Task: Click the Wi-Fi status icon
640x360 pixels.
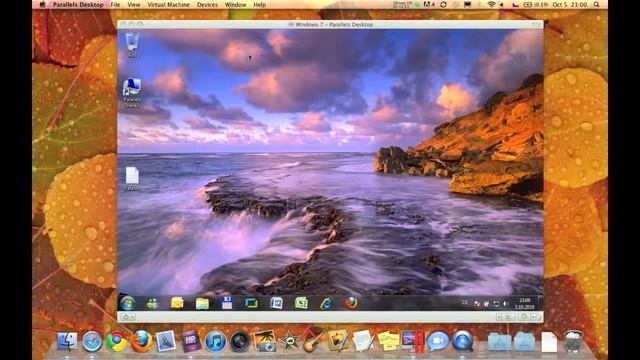Action: (491, 4)
